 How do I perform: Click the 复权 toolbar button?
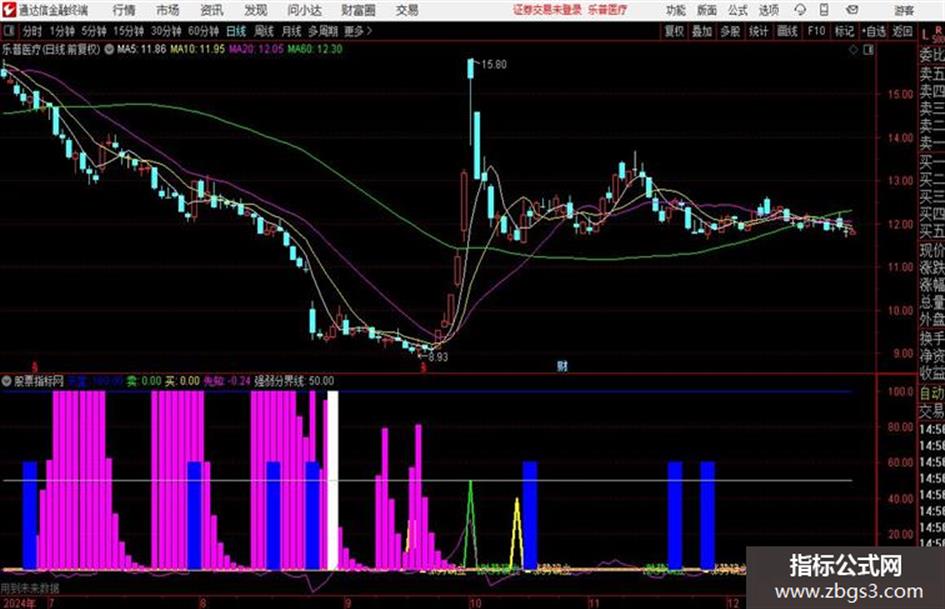pos(674,31)
